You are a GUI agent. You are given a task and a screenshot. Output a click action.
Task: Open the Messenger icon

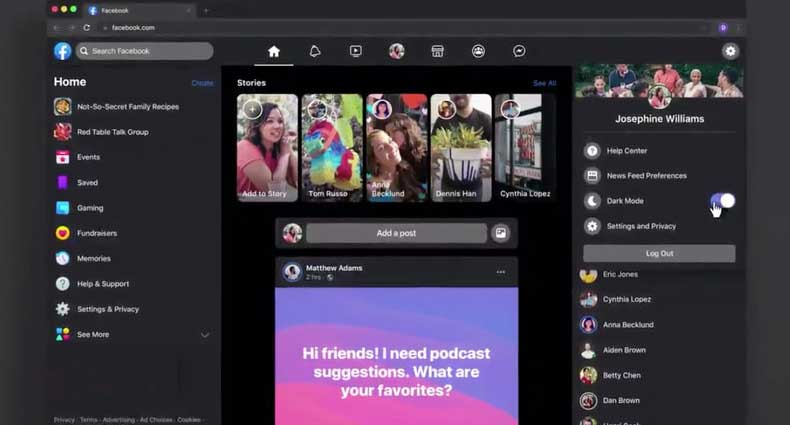[519, 51]
